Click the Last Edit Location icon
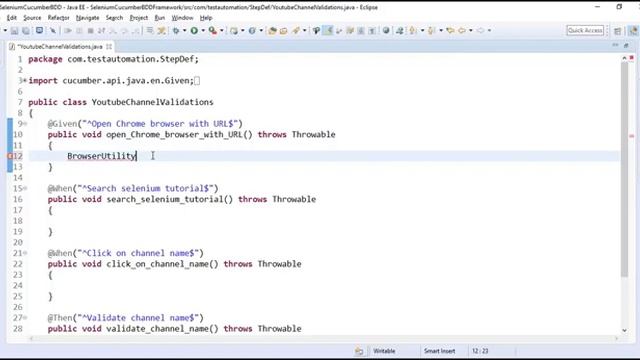Viewport: 640px width, 360px height. [450, 31]
